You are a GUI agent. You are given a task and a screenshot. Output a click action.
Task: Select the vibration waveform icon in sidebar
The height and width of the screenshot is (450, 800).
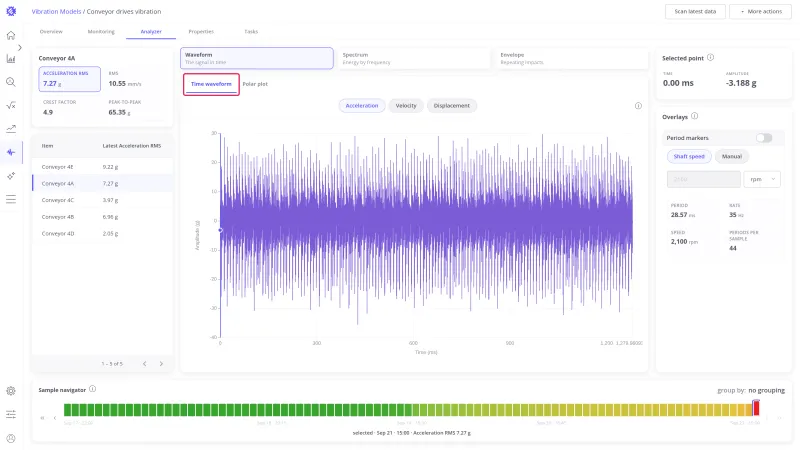(x=11, y=152)
